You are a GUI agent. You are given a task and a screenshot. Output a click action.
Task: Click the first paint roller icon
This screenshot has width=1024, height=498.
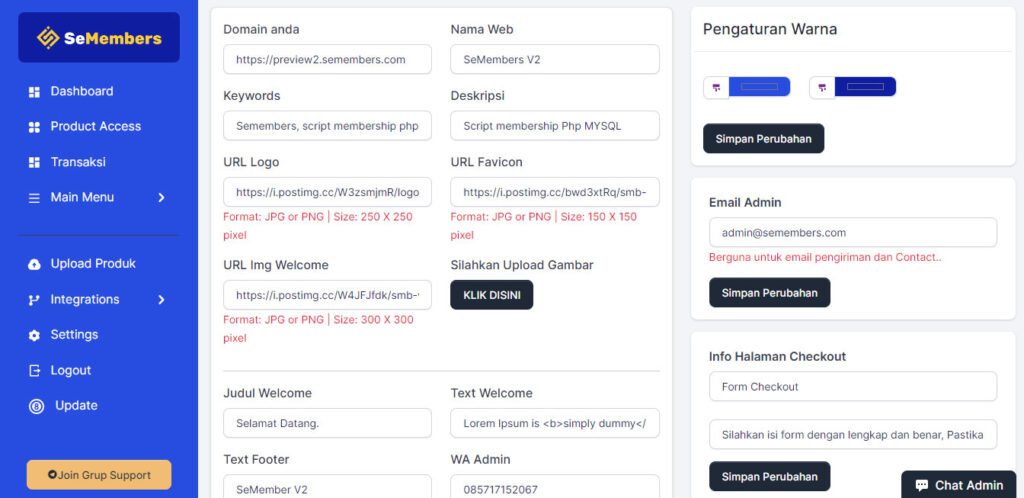tap(716, 88)
